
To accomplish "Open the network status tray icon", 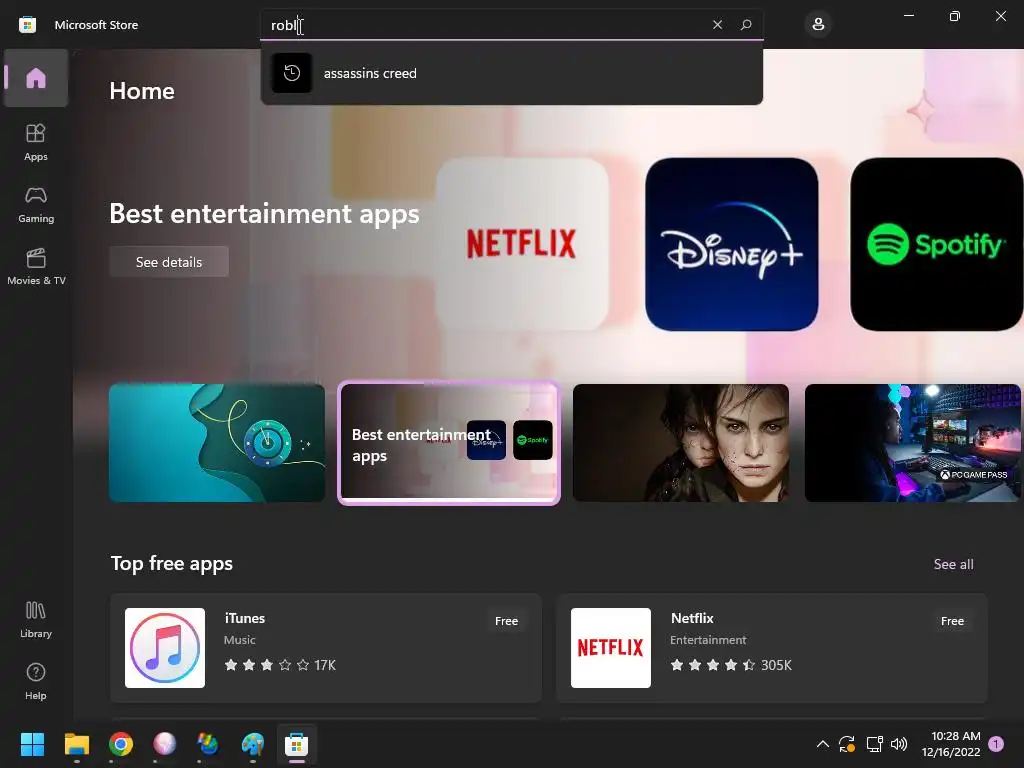I will (874, 744).
